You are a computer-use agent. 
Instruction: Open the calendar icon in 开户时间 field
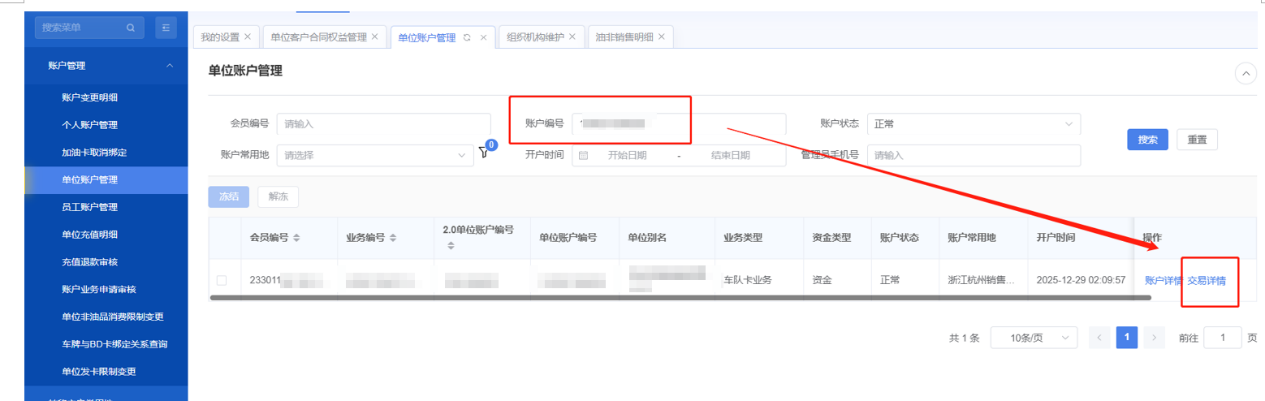583,155
